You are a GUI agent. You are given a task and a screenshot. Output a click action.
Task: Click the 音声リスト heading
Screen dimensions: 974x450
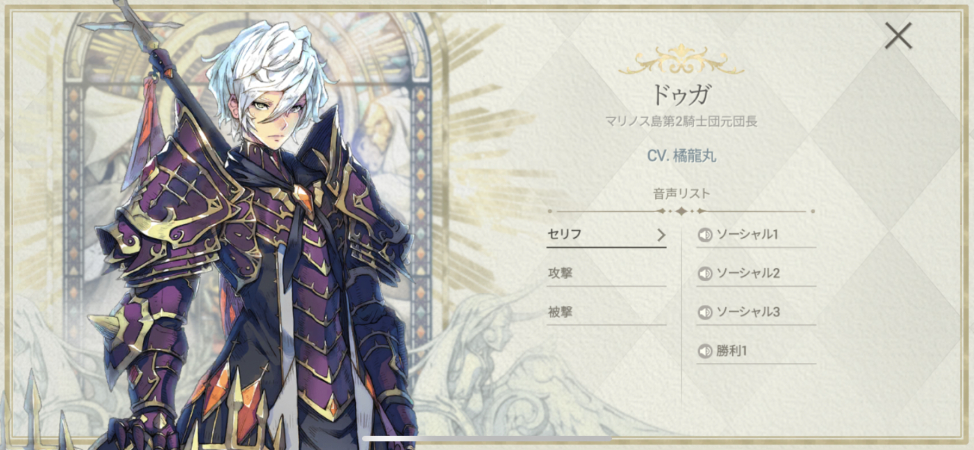(x=681, y=194)
